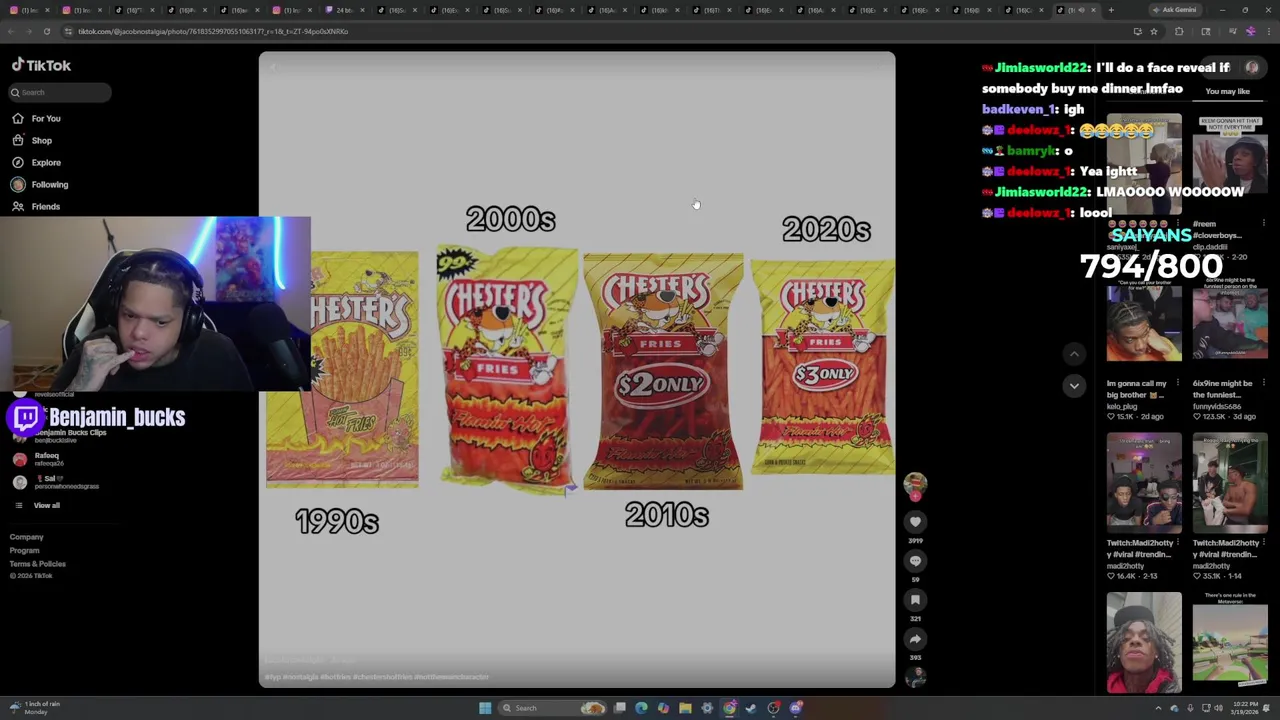Like the photo post with heart icon

915,521
